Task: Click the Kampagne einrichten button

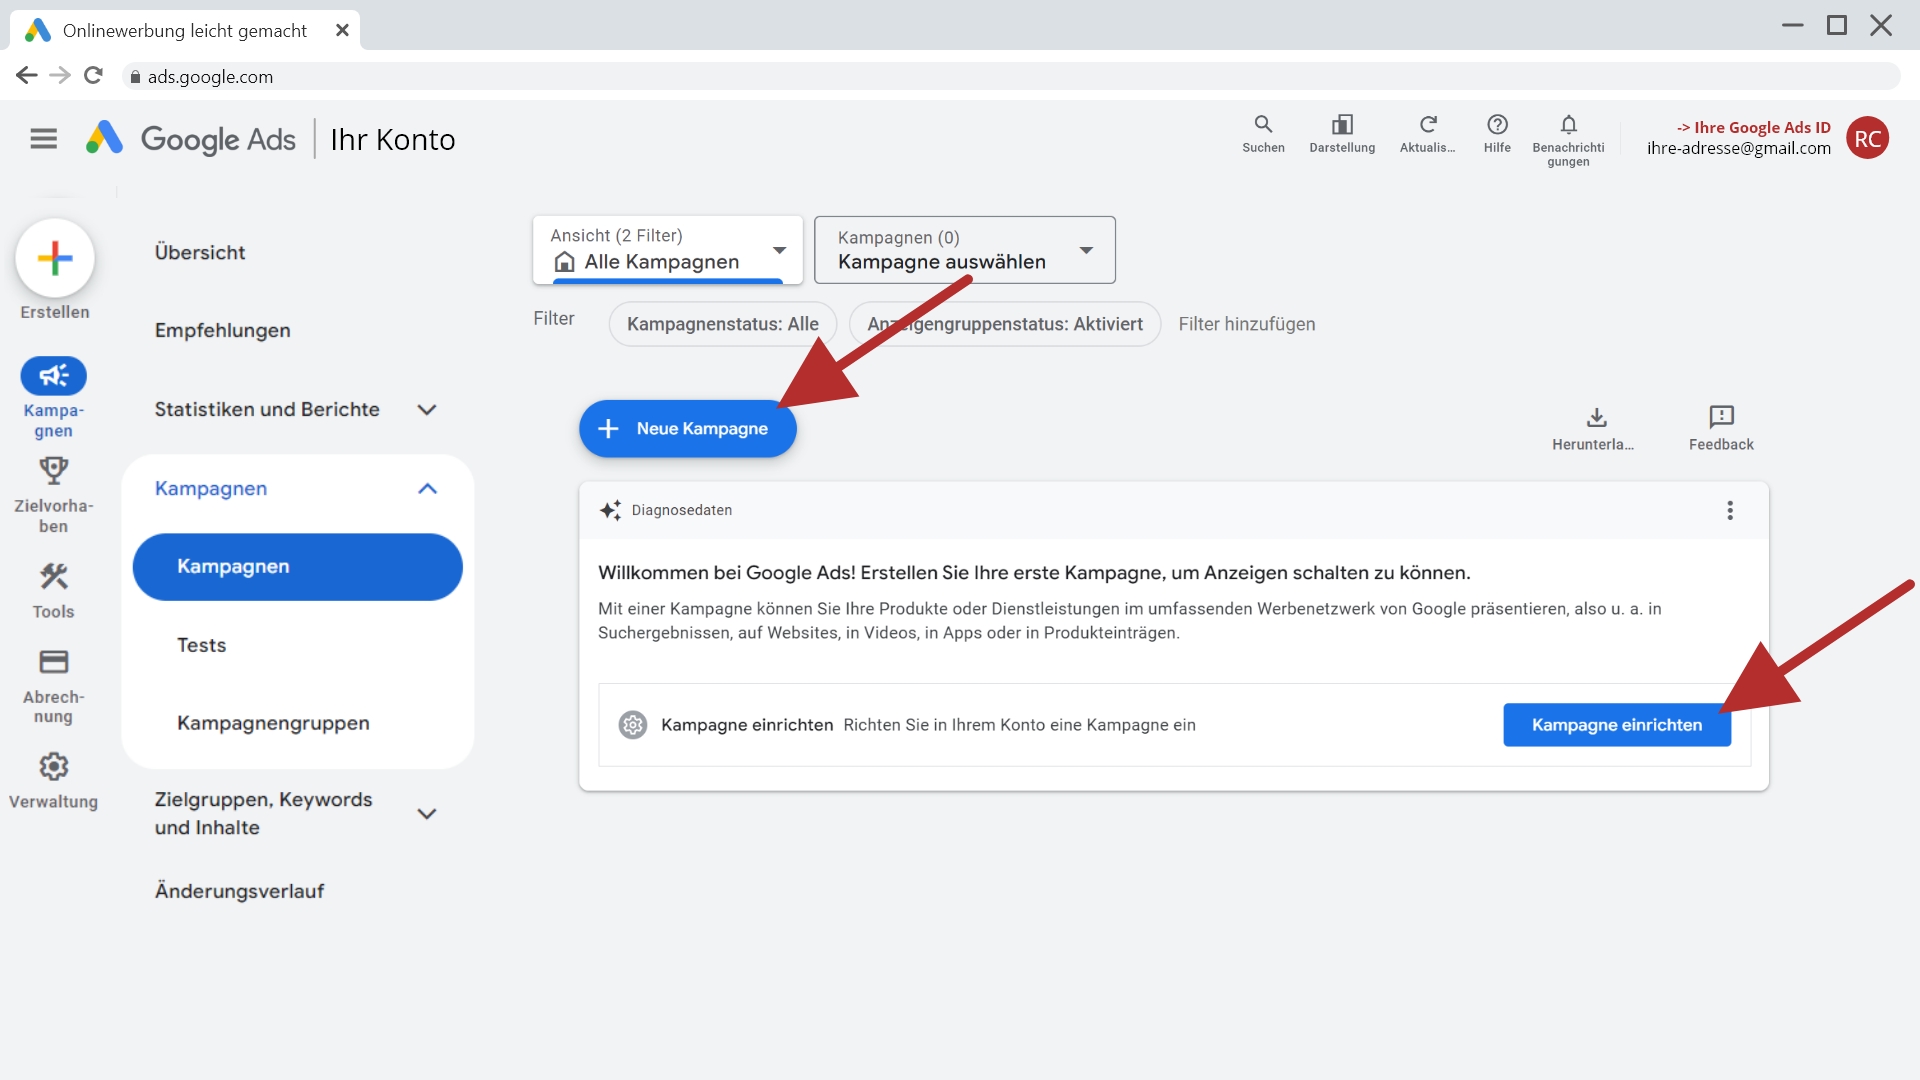Action: (1616, 725)
